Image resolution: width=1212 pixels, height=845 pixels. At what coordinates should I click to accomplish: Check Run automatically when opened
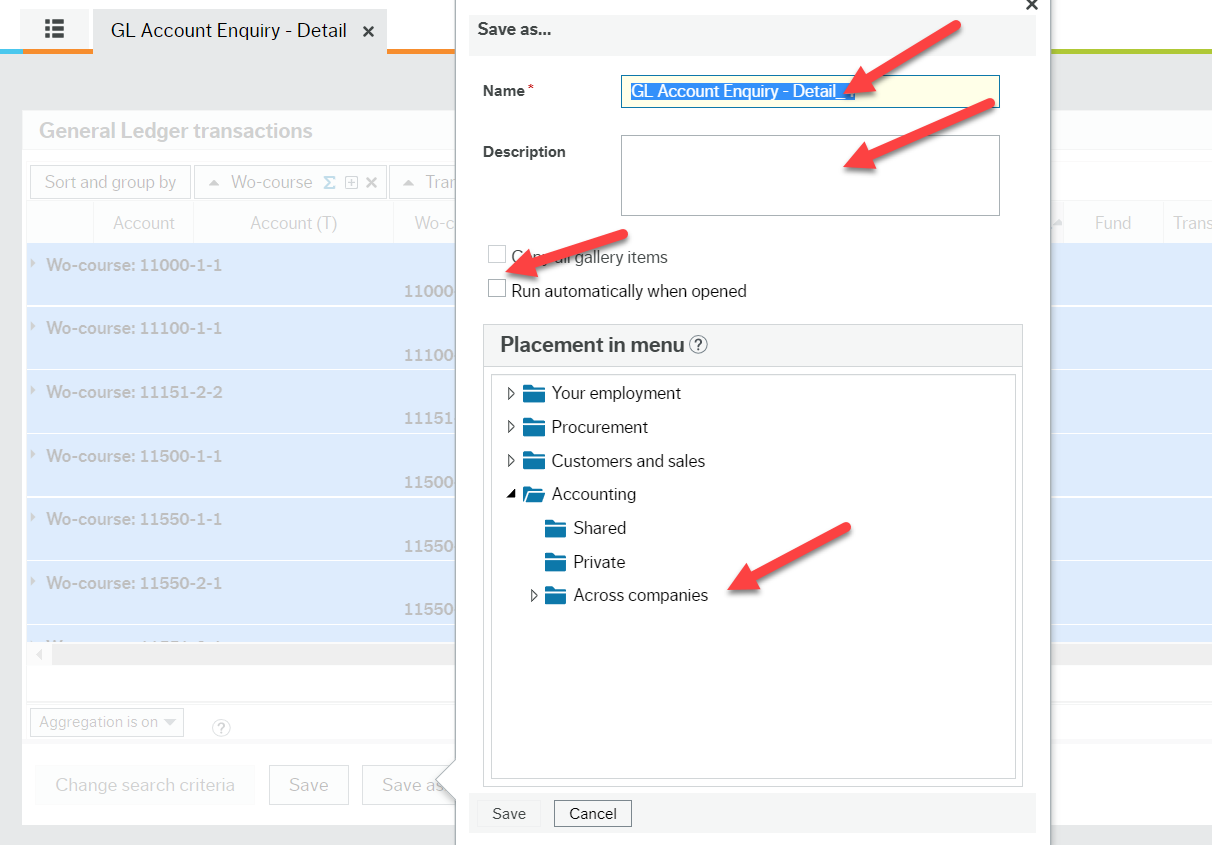(497, 288)
